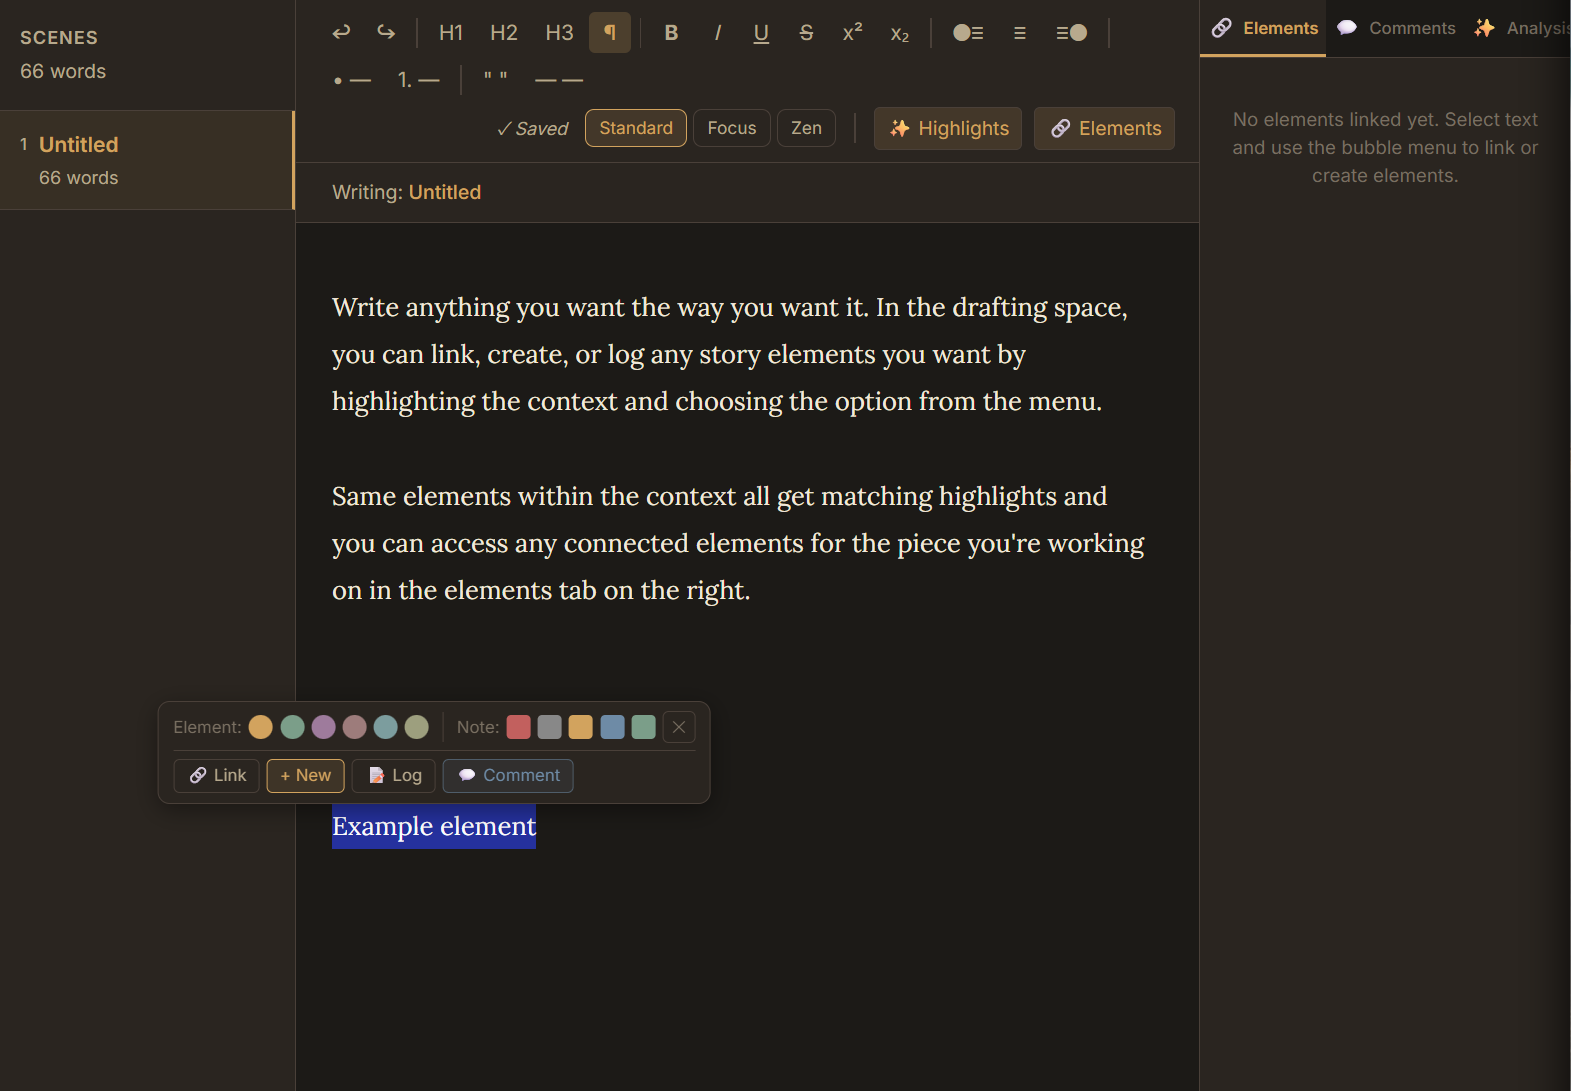Image resolution: width=1571 pixels, height=1091 pixels.
Task: Select the paragraph (pilcrow) style icon
Action: pos(610,33)
